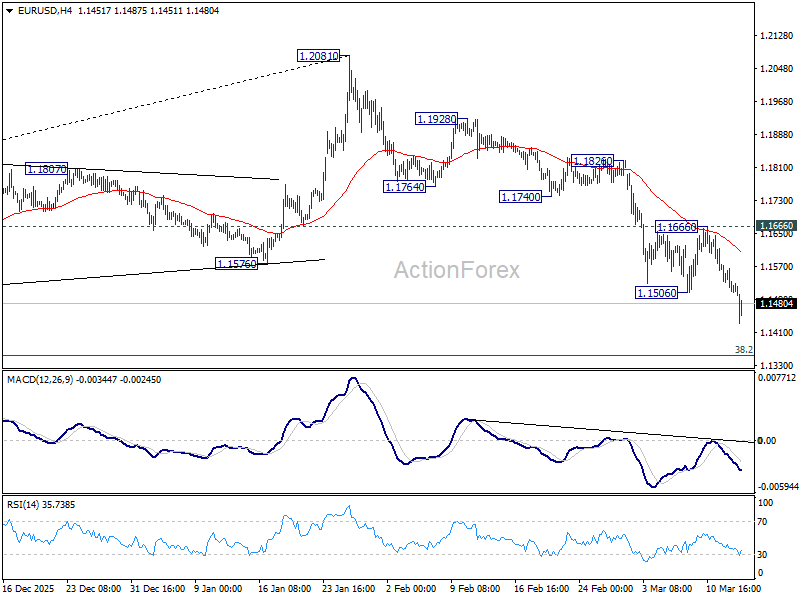Click the 10 Mar 16:00 time axis label
Image resolution: width=800 pixels, height=600 pixels.
733,589
